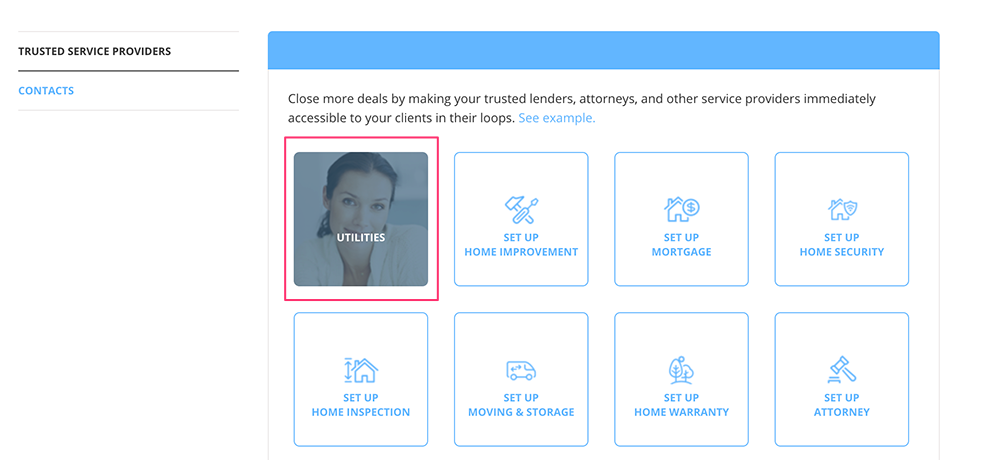Image resolution: width=1000 pixels, height=460 pixels.
Task: Click the Home Security shield house icon
Action: (842, 209)
